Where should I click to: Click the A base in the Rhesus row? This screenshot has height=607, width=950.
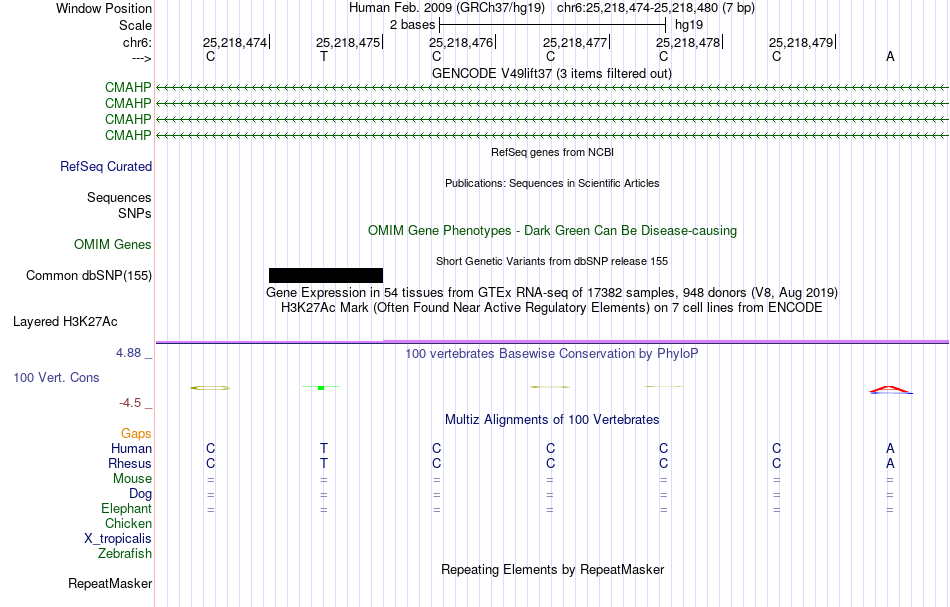(890, 463)
